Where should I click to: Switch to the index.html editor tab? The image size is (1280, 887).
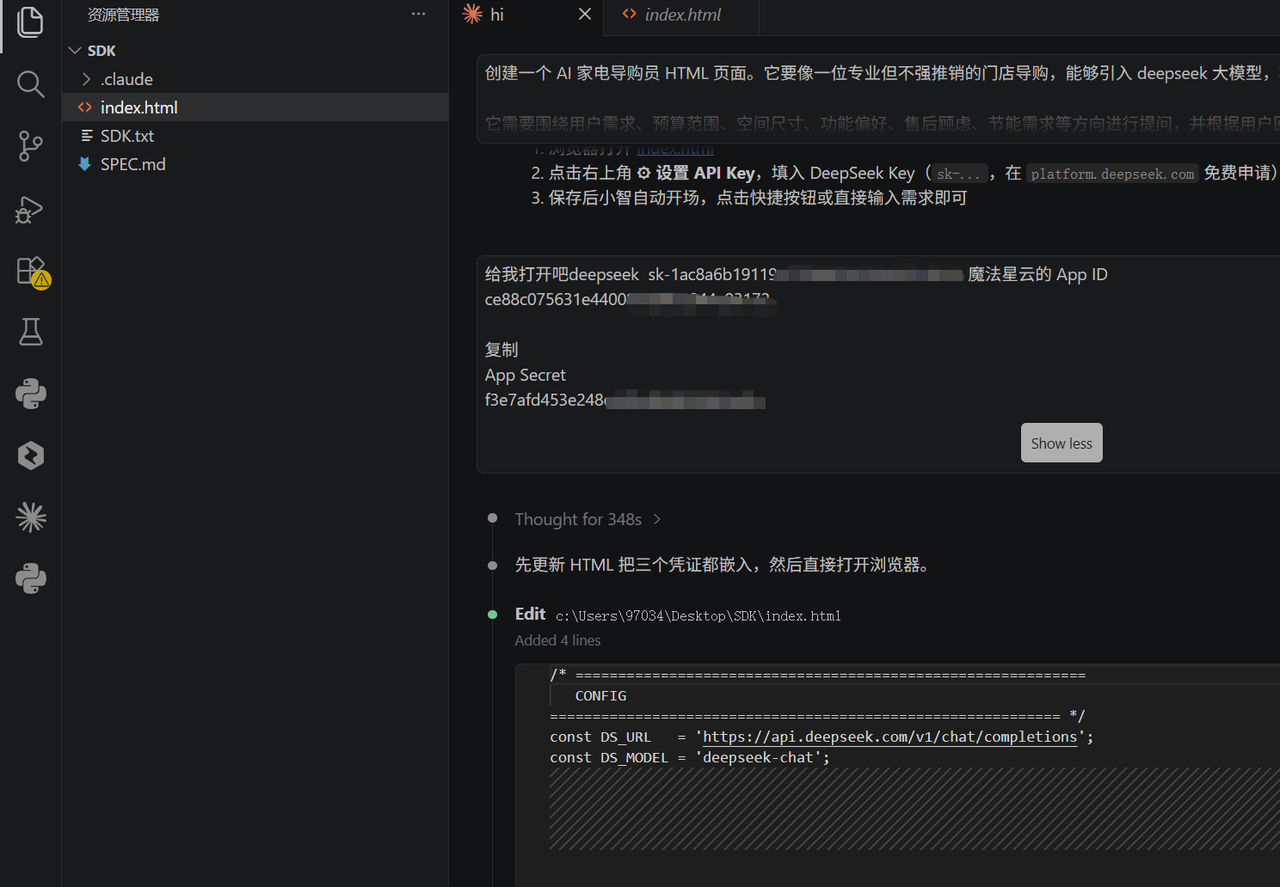click(x=682, y=14)
